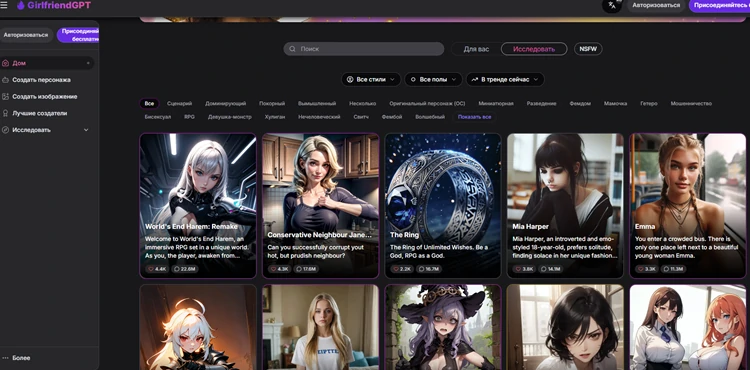Open the hamburger menu icon
Viewport: 750px width, 370px height.
pyautogui.click(x=4, y=6)
